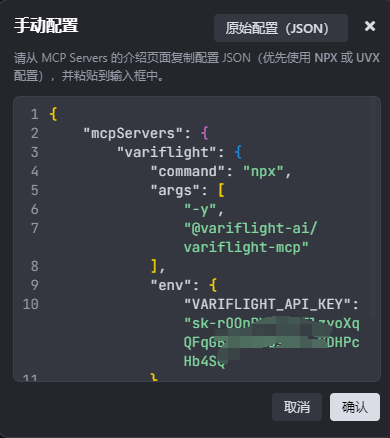
Task: Select line number 7 in the gutter
Action: pos(35,228)
